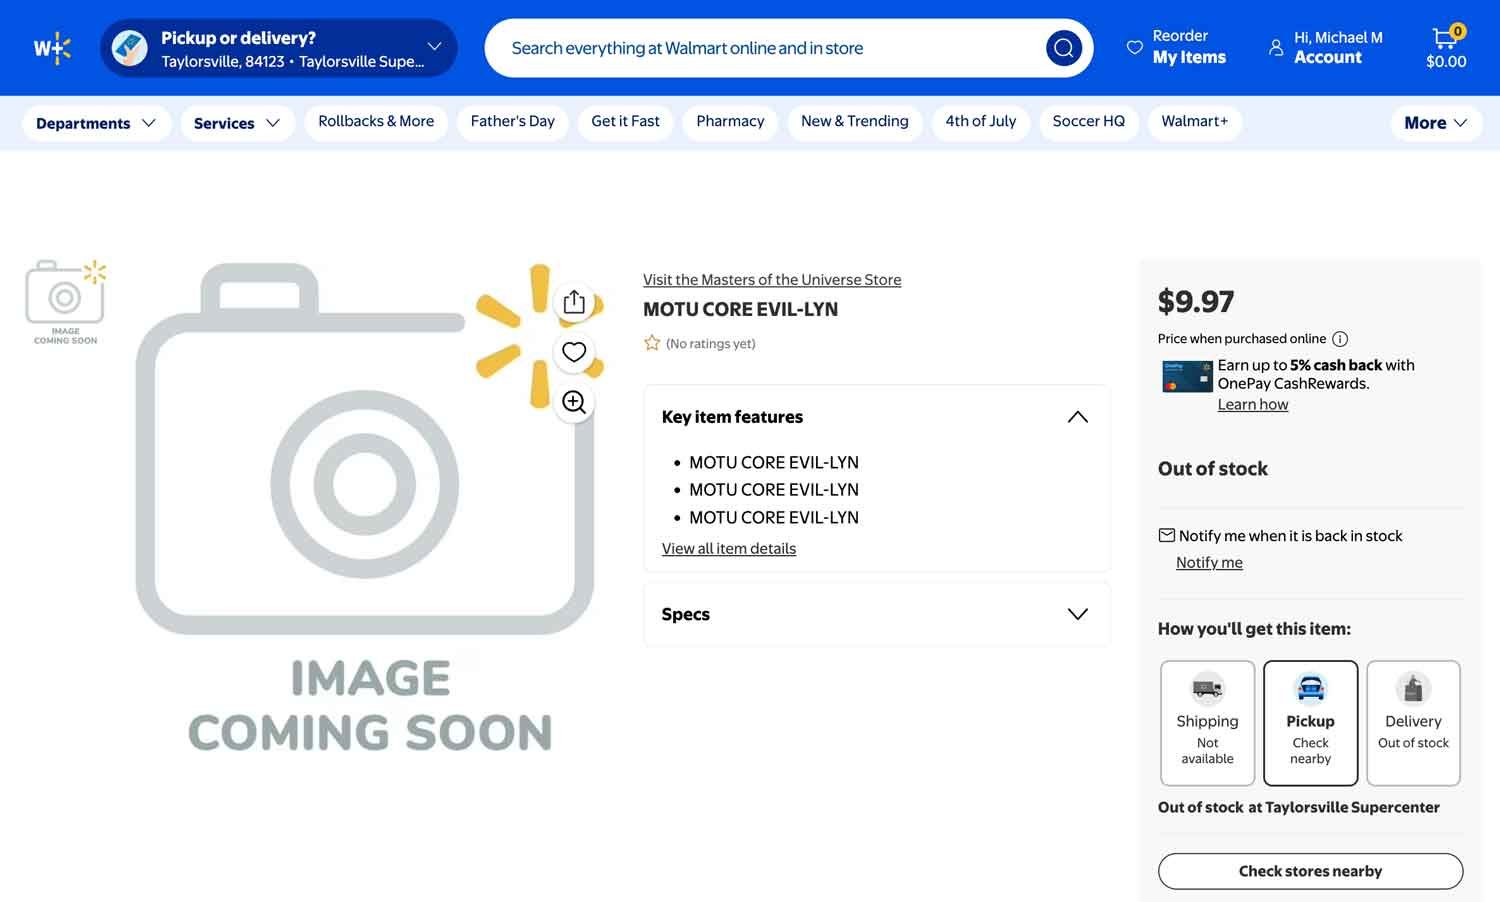Select the image coming soon thumbnail
Screen dimensions: 1500x902
click(x=66, y=303)
